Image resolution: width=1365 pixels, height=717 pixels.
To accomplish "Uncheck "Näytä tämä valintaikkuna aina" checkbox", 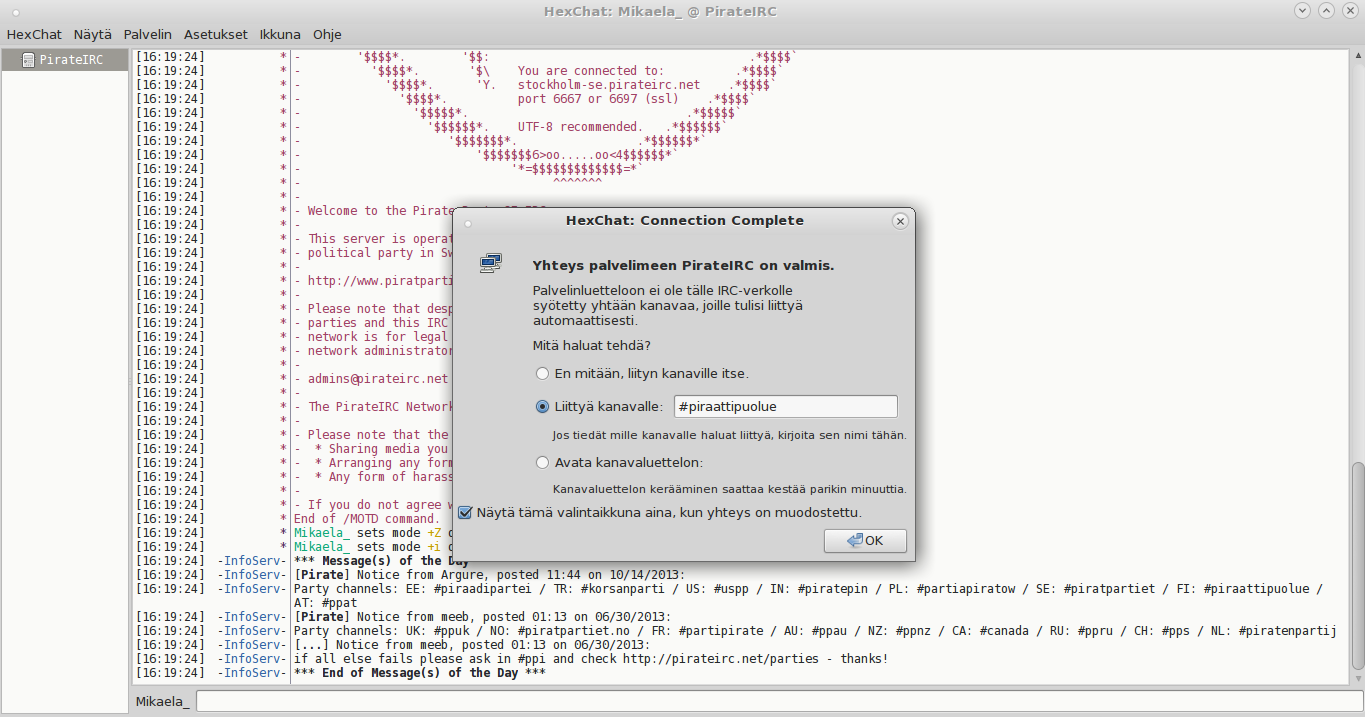I will 465,513.
